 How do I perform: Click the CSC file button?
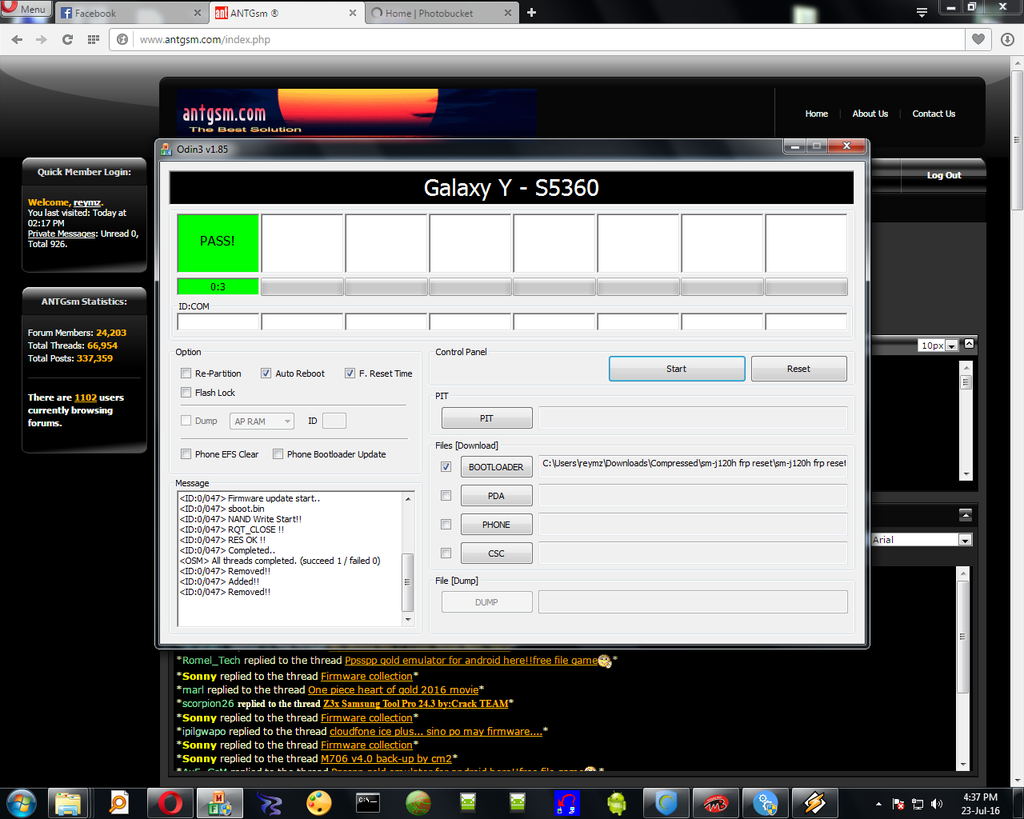click(496, 553)
